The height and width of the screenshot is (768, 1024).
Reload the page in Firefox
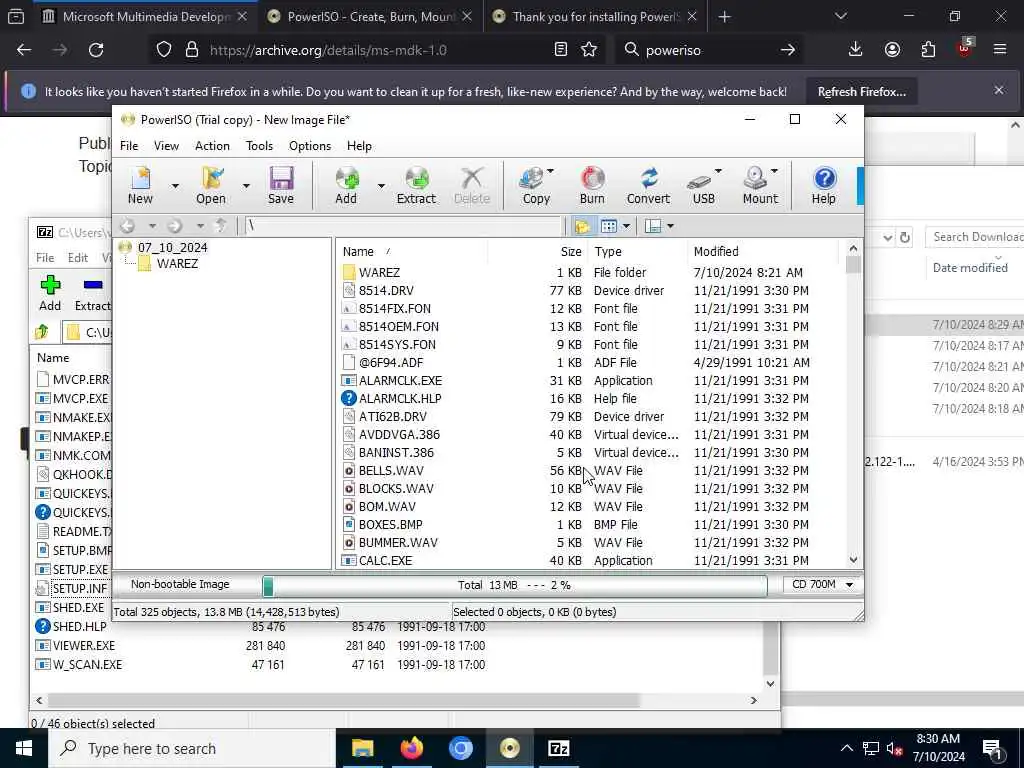tap(96, 50)
